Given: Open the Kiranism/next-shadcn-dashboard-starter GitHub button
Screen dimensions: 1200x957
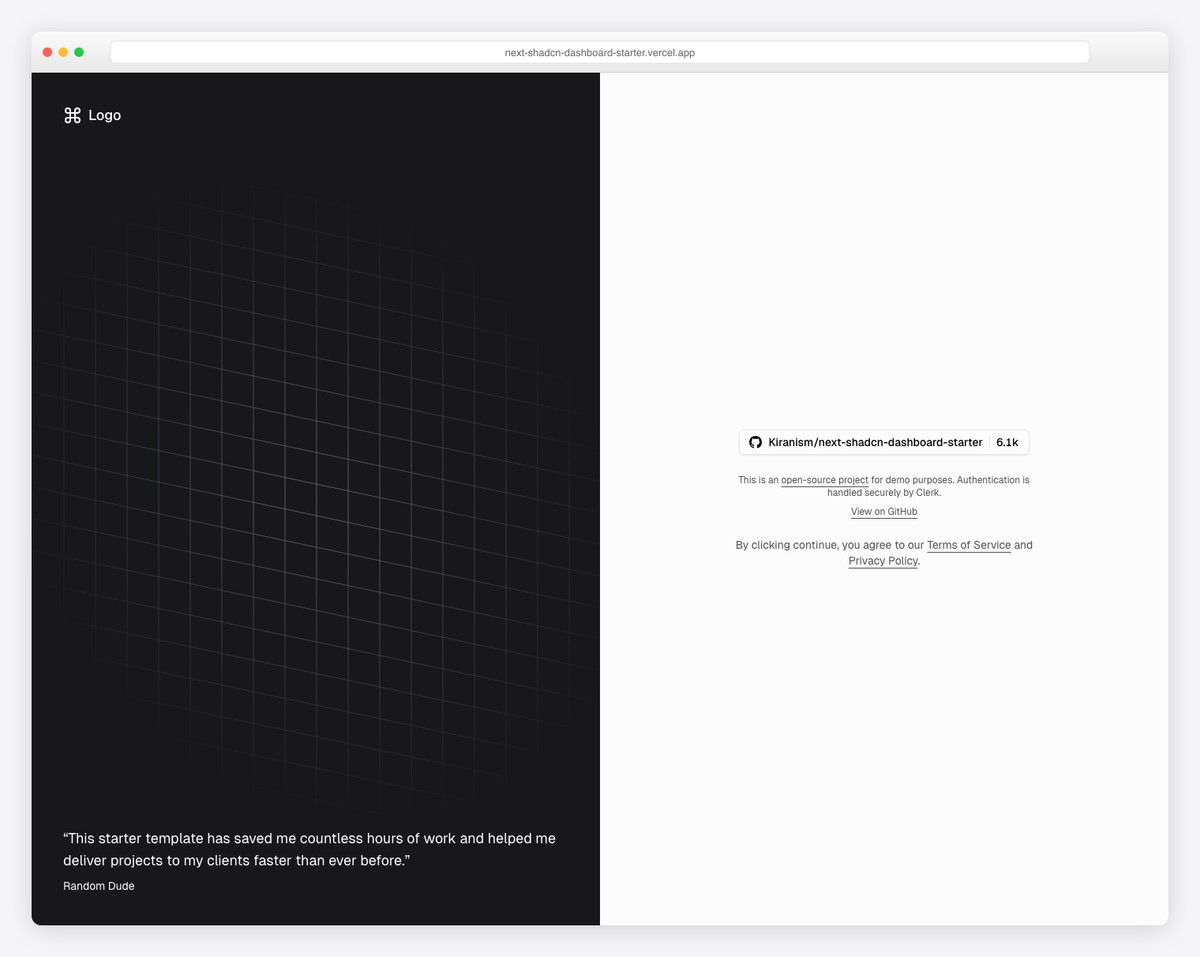Looking at the screenshot, I should pyautogui.click(x=875, y=441).
